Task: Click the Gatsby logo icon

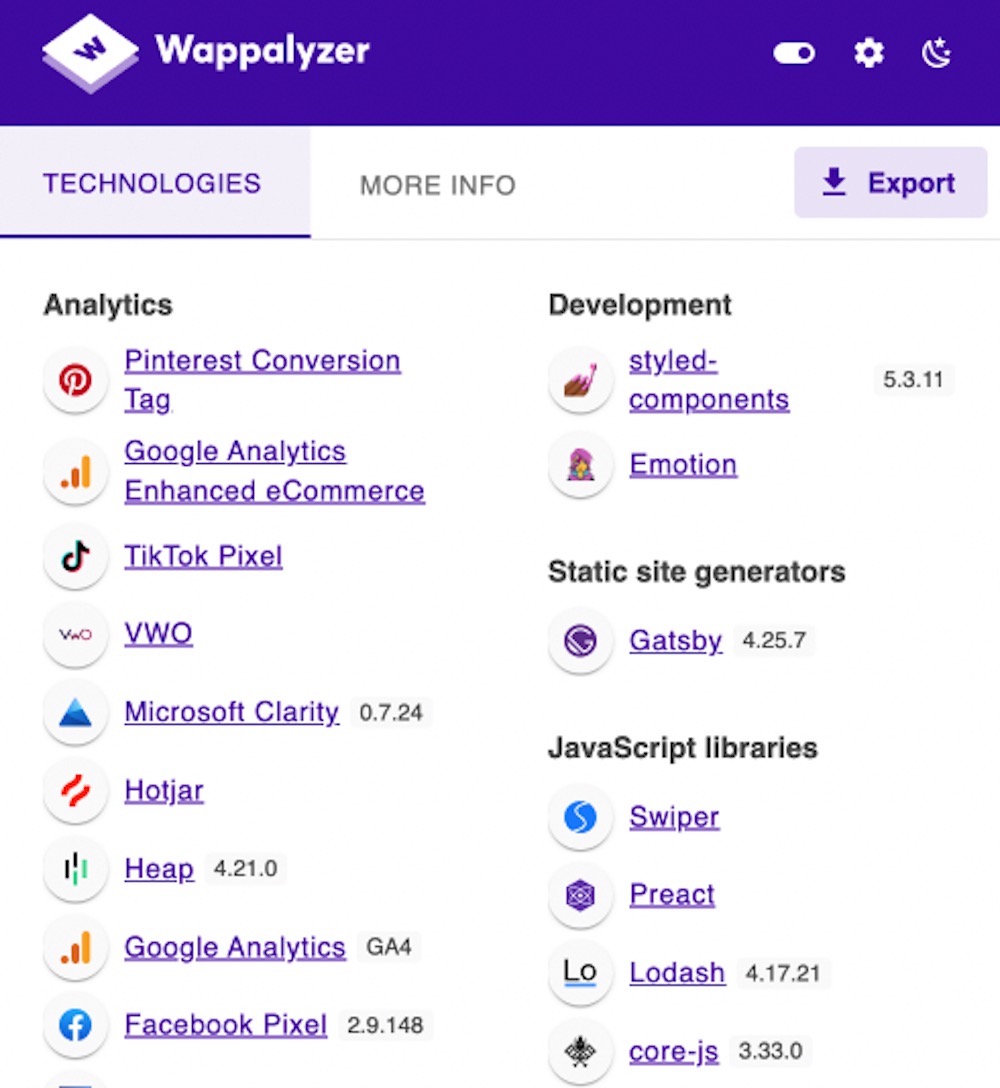Action: [581, 640]
